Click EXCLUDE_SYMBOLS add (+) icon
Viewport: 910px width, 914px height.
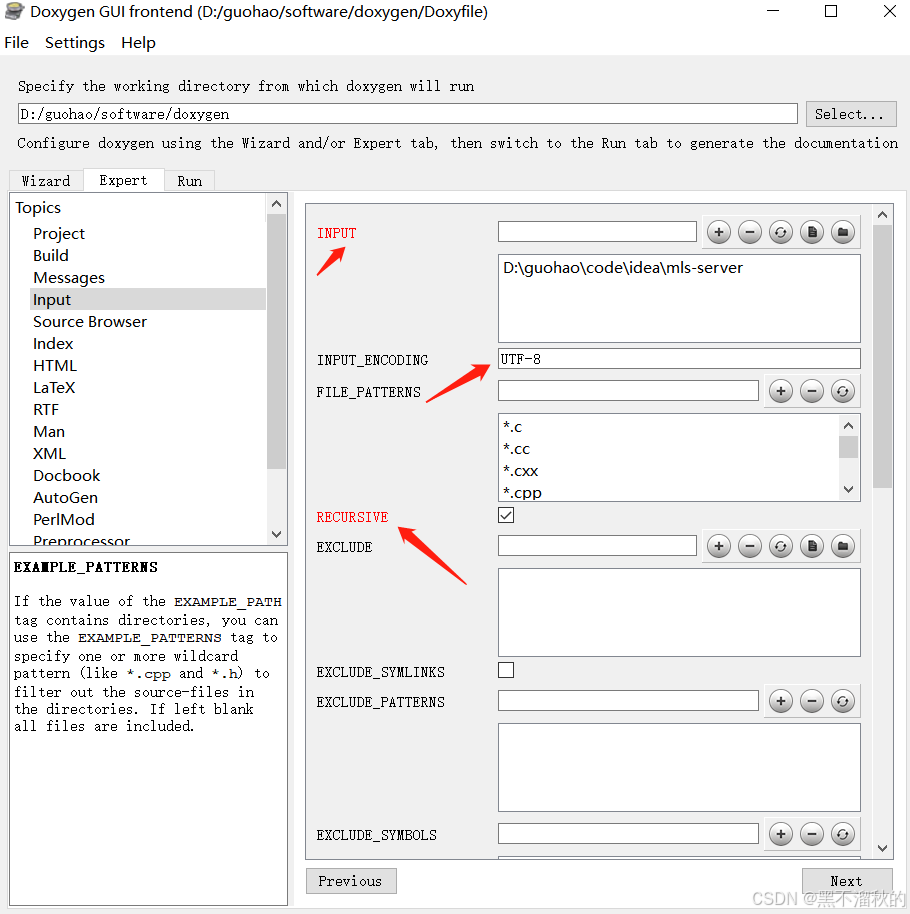781,834
